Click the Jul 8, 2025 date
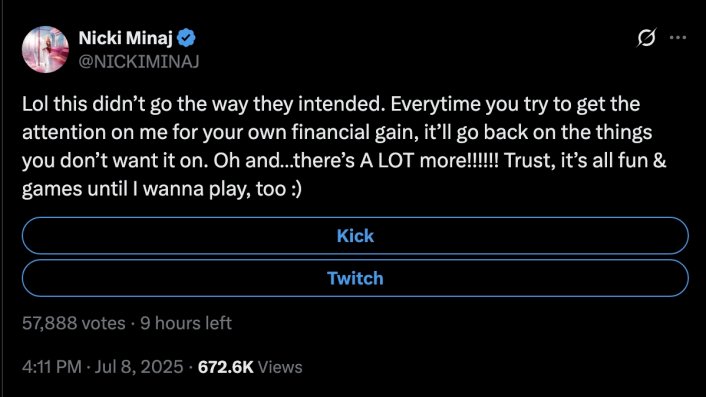The width and height of the screenshot is (706, 397). (x=139, y=366)
